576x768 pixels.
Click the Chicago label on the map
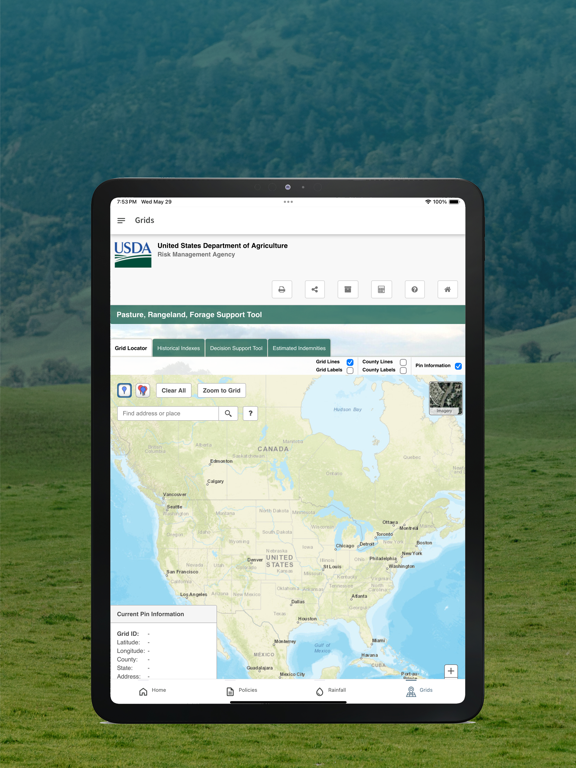coord(345,546)
